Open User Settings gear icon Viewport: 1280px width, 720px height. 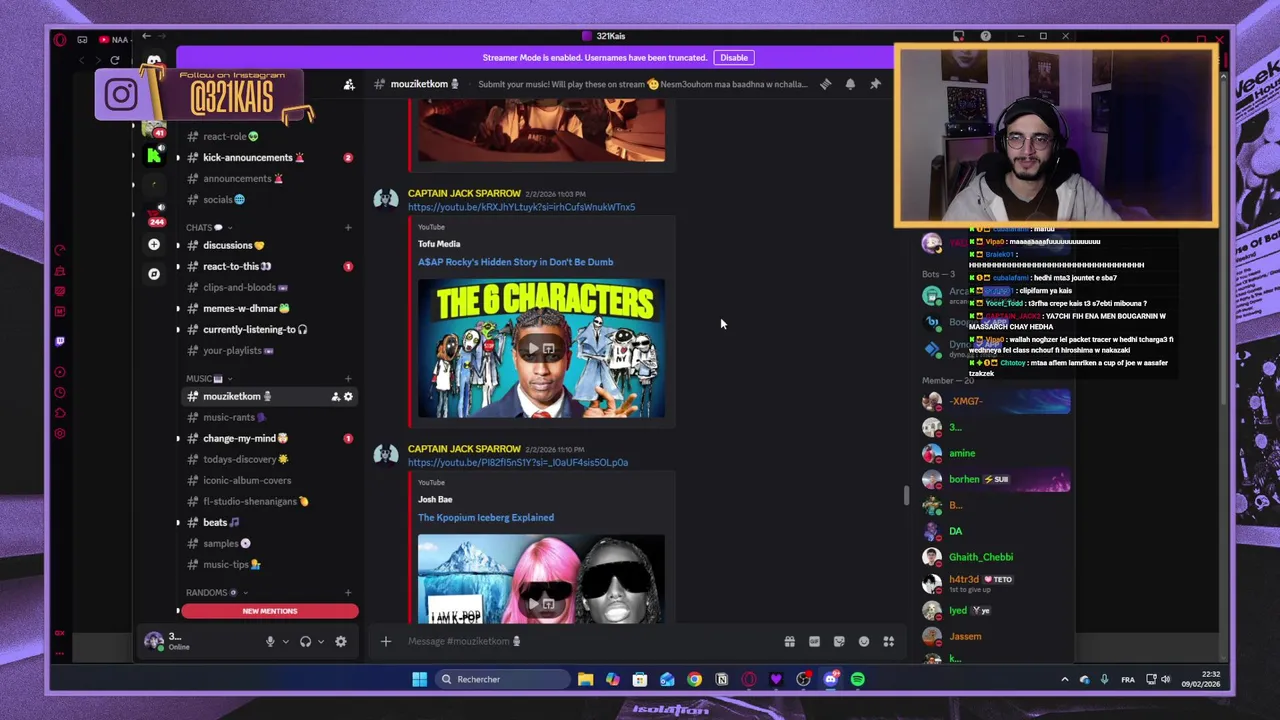coord(340,642)
